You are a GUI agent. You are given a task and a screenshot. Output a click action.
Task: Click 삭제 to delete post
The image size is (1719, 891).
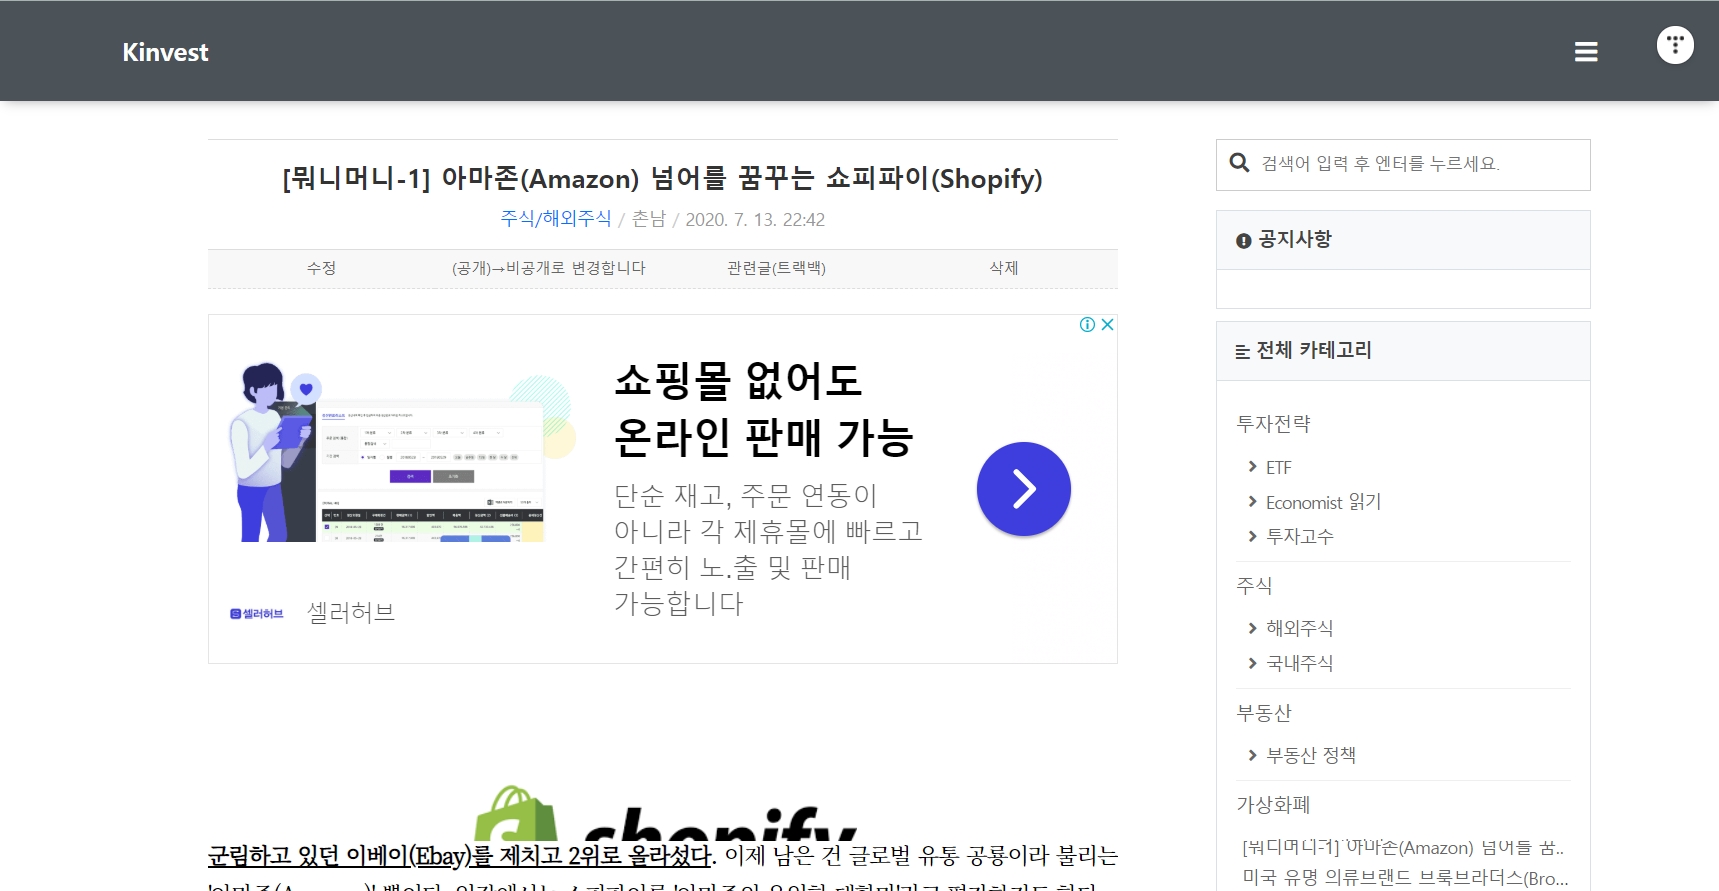tap(1004, 268)
